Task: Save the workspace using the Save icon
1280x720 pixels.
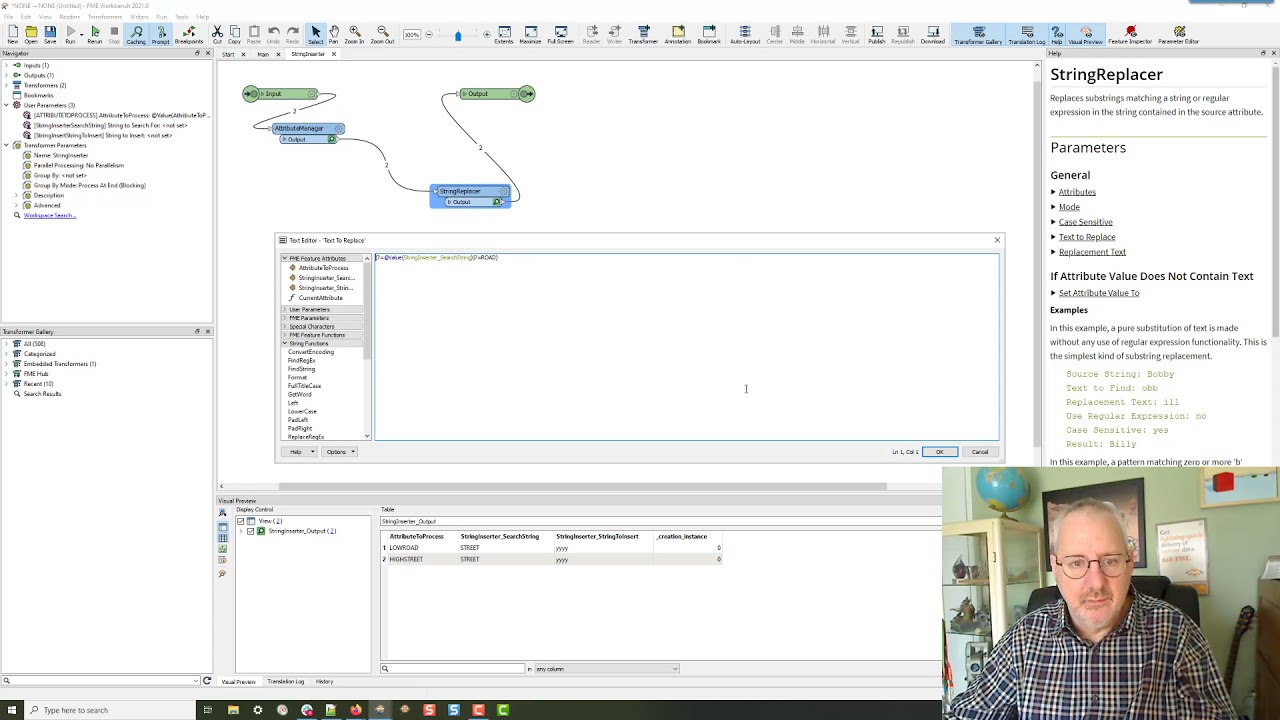Action: tap(50, 35)
